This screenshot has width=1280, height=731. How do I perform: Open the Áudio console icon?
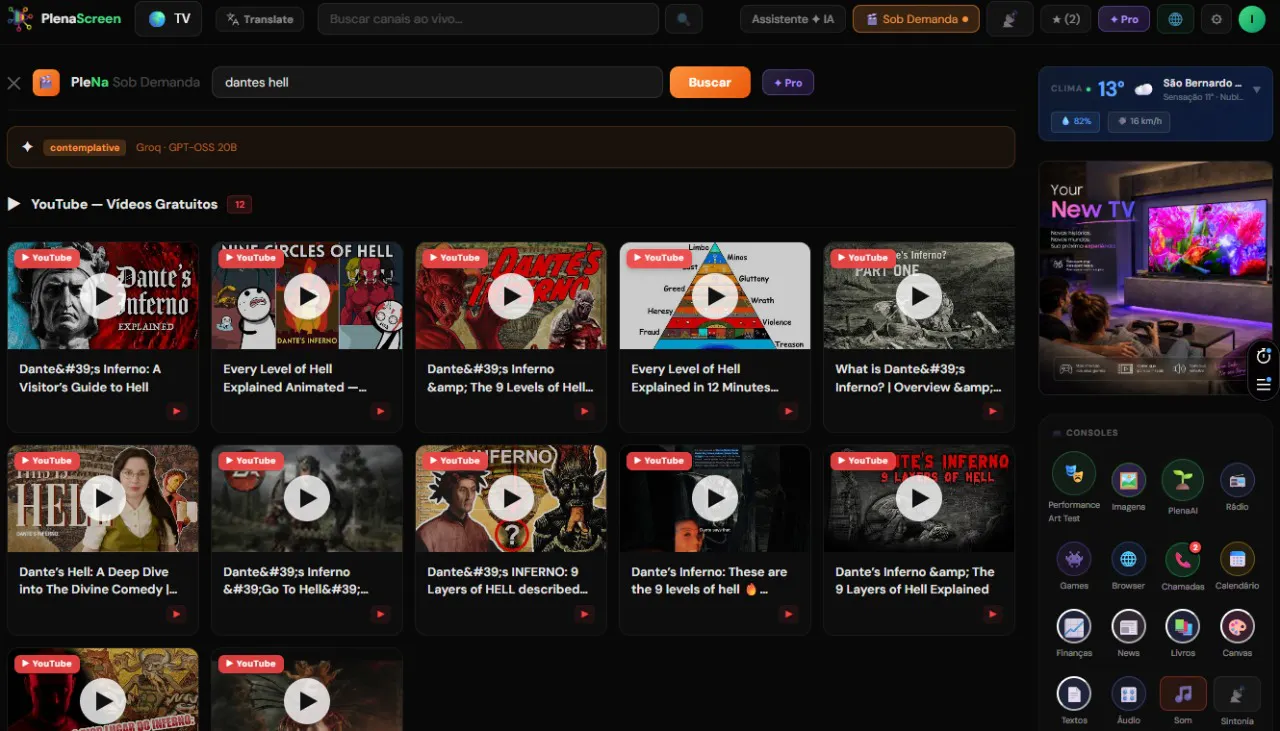(1128, 694)
